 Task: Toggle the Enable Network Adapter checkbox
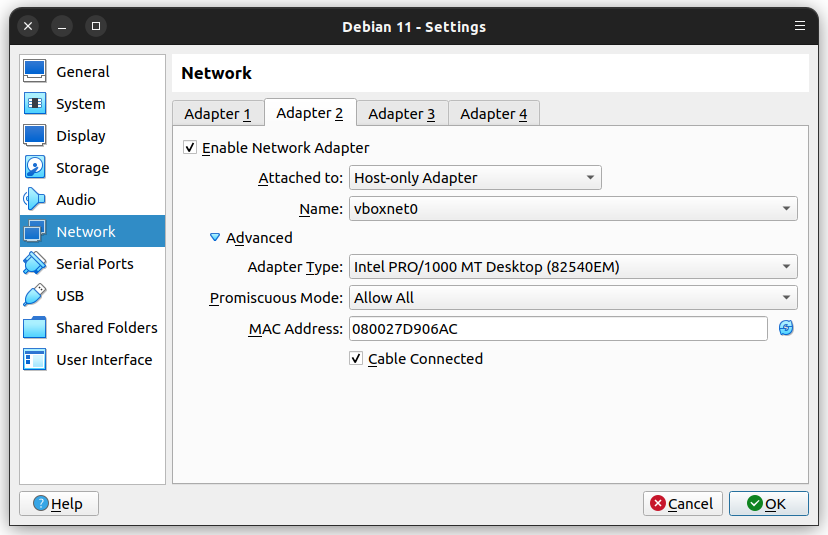[x=190, y=147]
